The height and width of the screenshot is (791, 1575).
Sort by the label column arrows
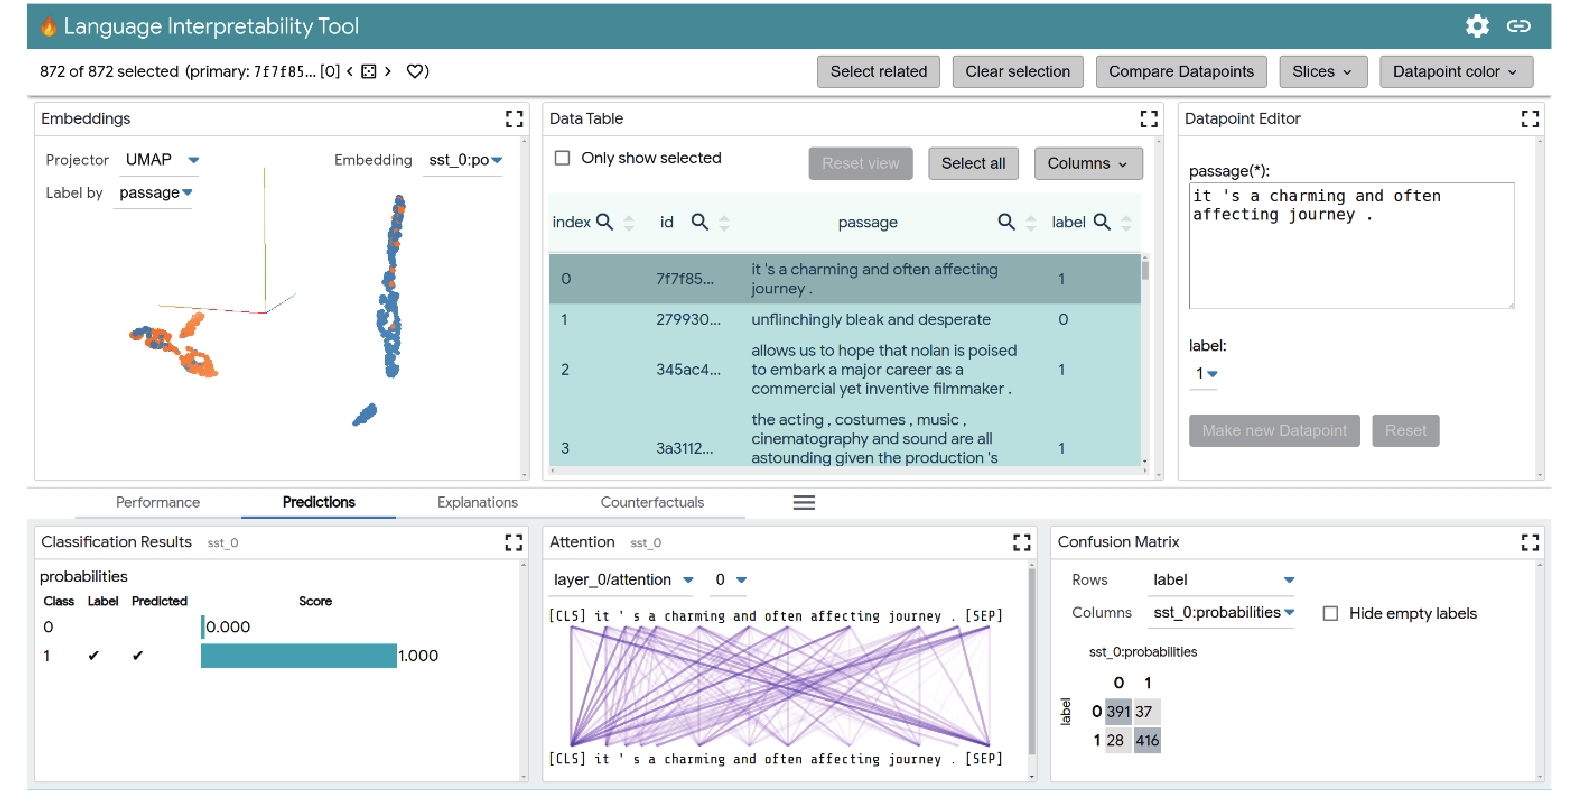point(1127,223)
